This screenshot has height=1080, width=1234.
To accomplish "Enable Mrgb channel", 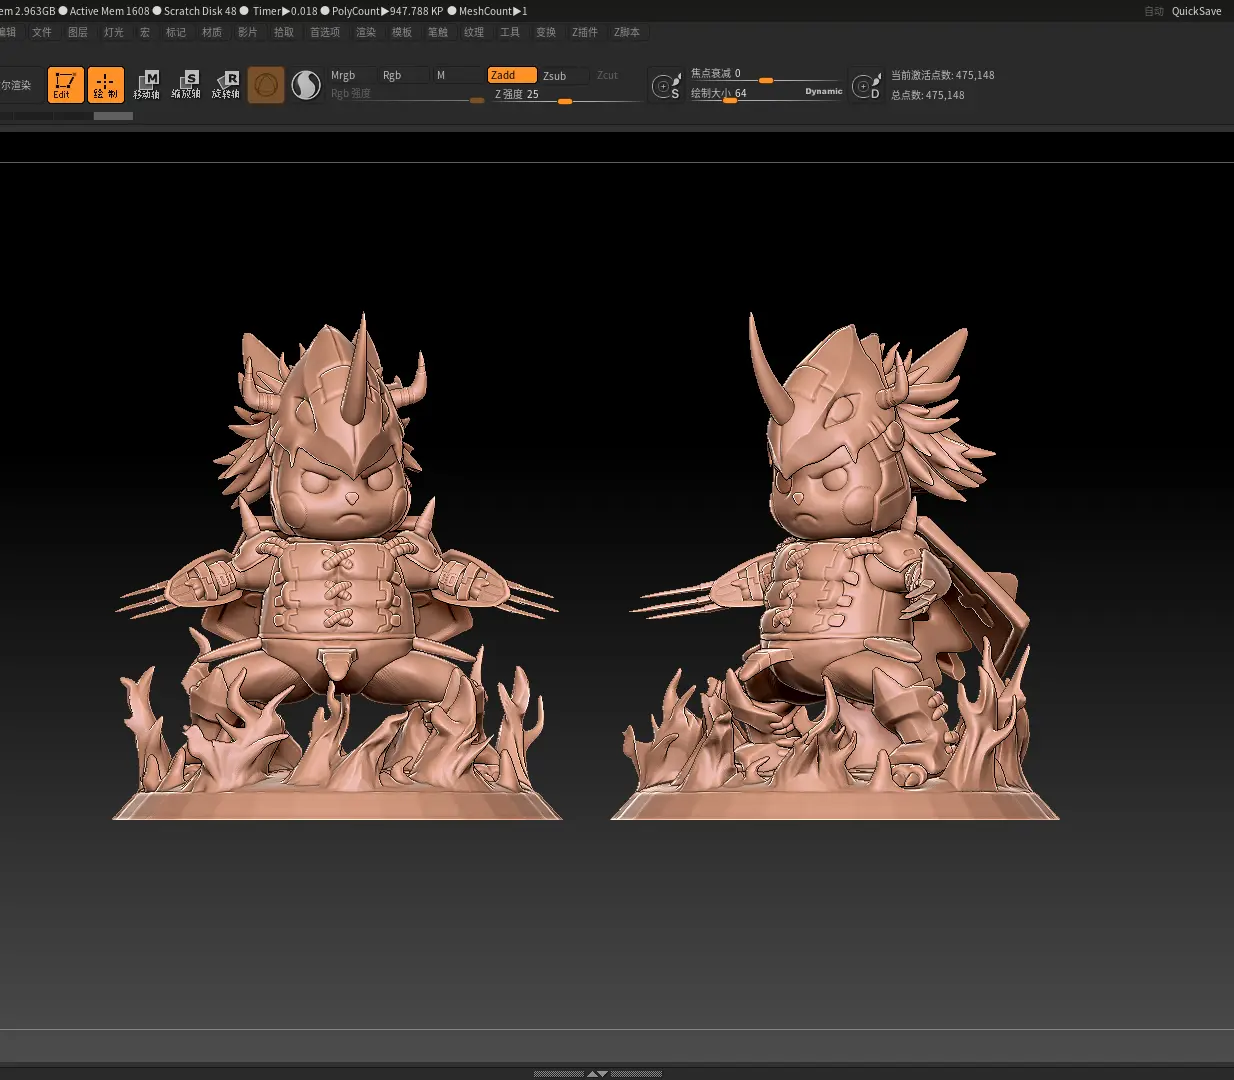I will coord(352,75).
